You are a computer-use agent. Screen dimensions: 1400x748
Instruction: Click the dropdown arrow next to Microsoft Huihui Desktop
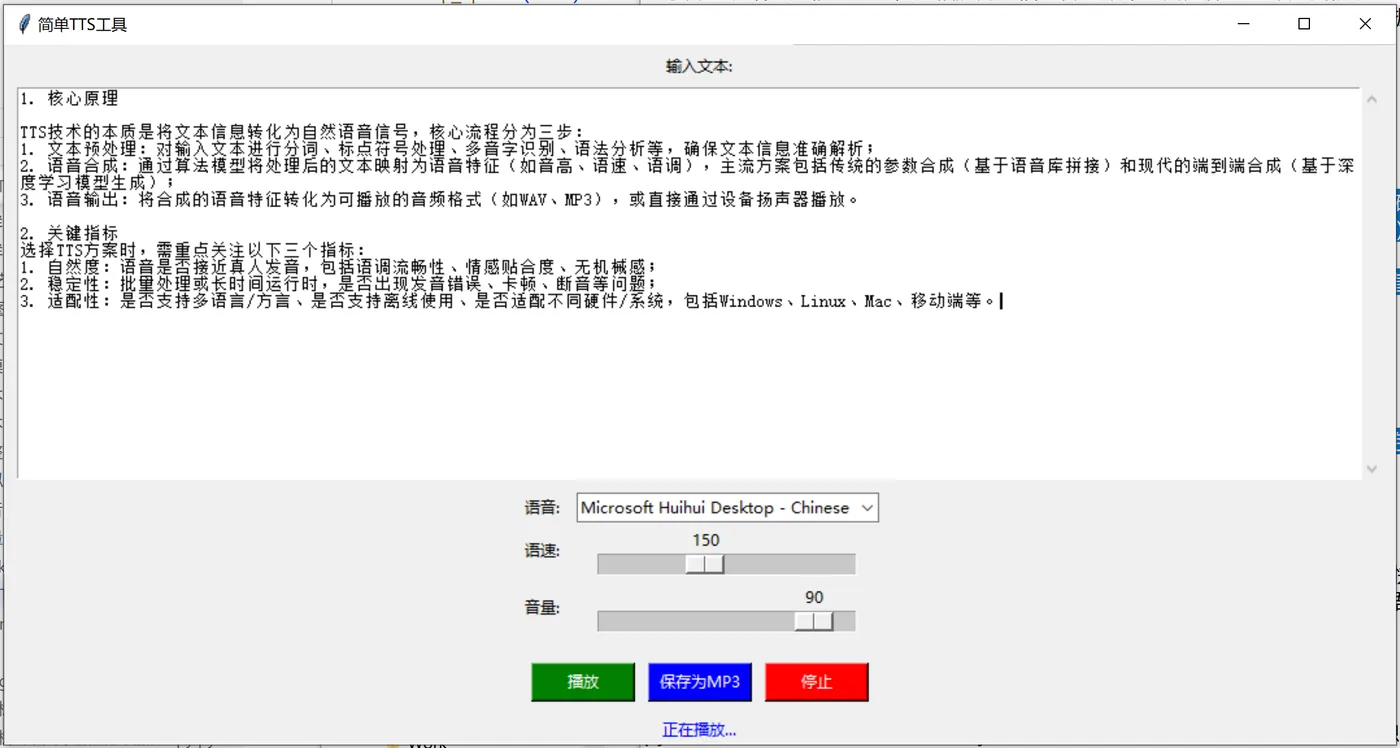point(866,508)
